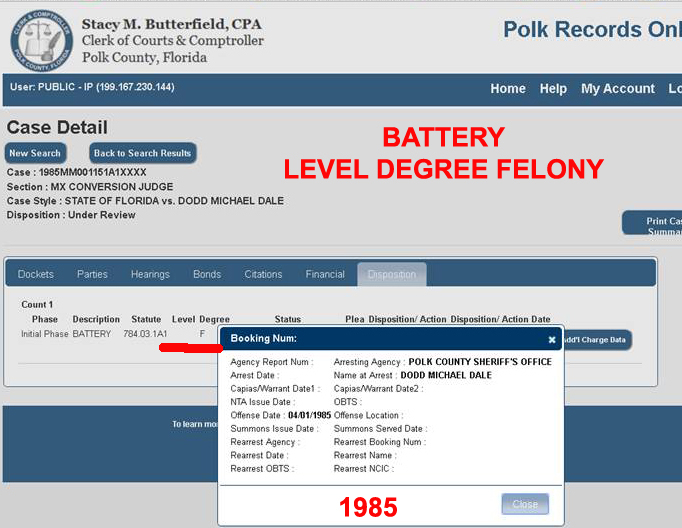Open the Add'l Charge Data button
Image resolution: width=682 pixels, height=528 pixels.
point(597,340)
